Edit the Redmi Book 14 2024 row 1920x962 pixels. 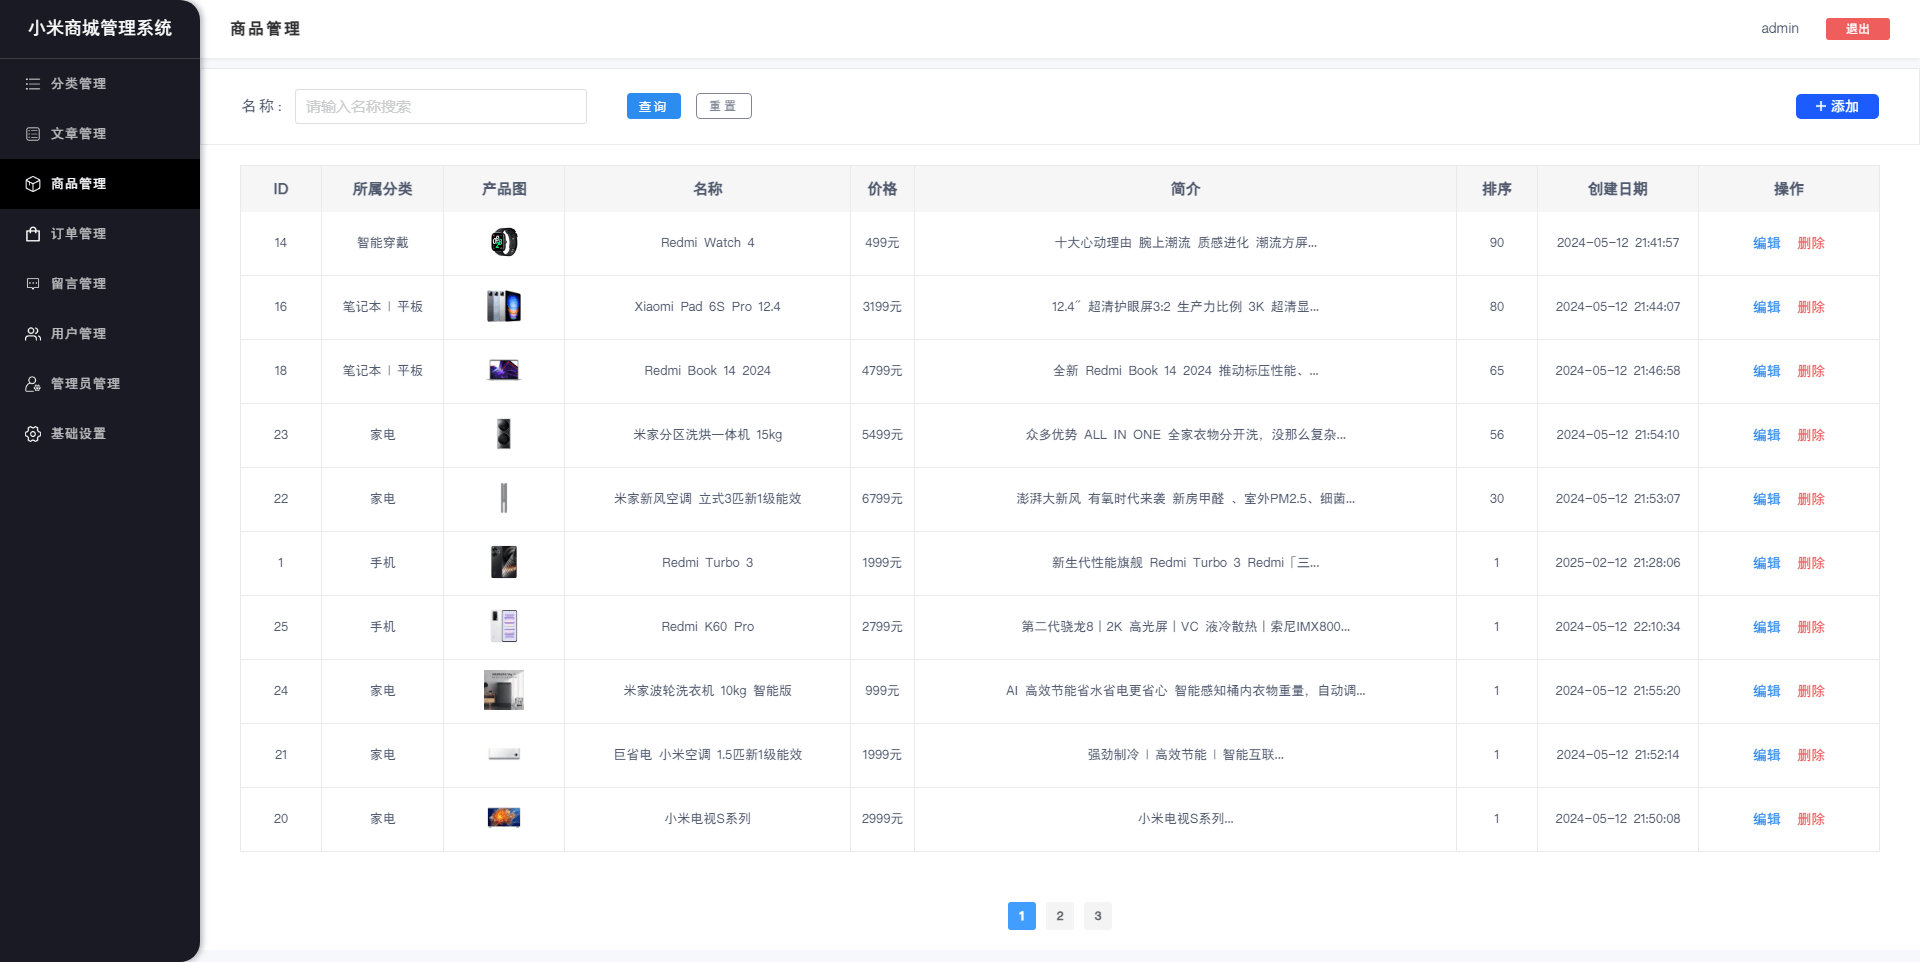[1767, 371]
